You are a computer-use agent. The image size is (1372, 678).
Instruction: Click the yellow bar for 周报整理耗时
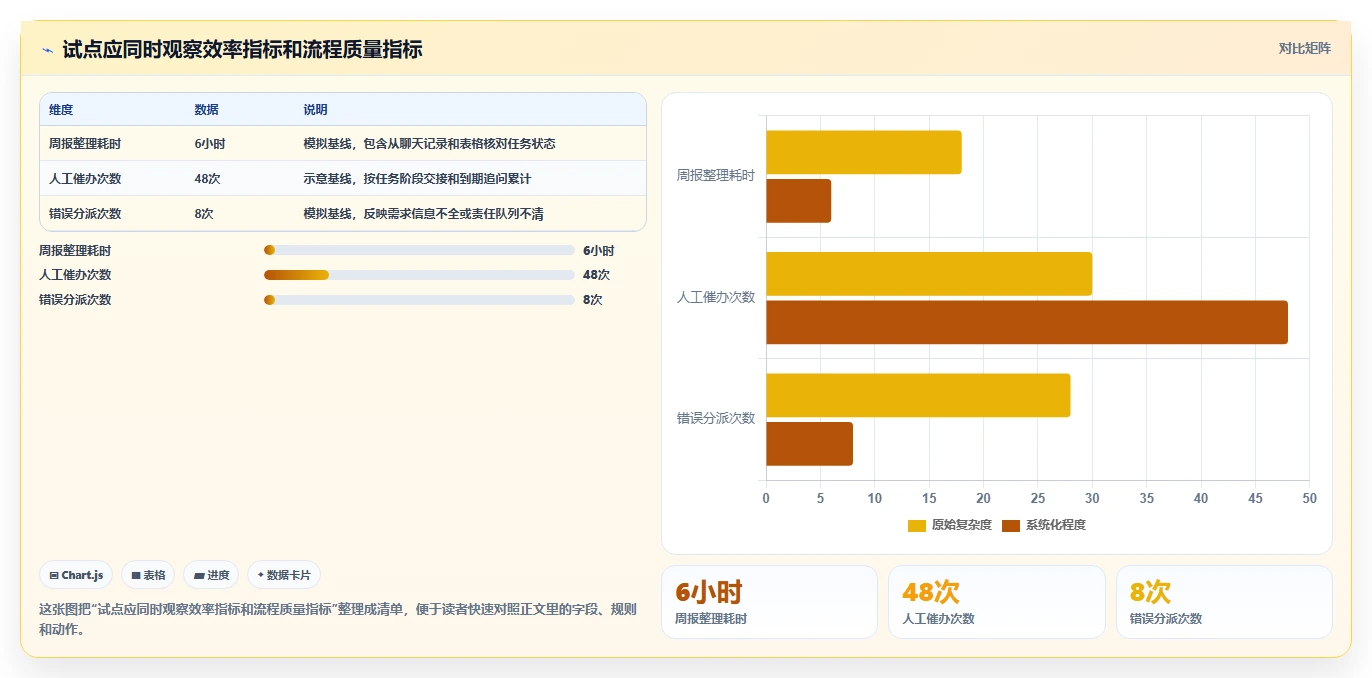click(864, 152)
